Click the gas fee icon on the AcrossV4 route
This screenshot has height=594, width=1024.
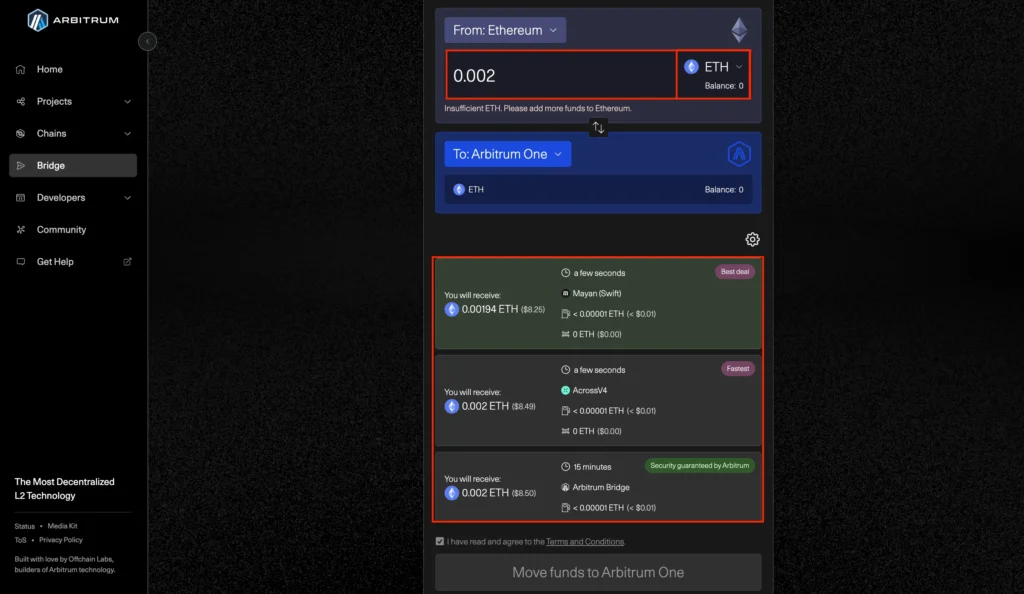[566, 411]
